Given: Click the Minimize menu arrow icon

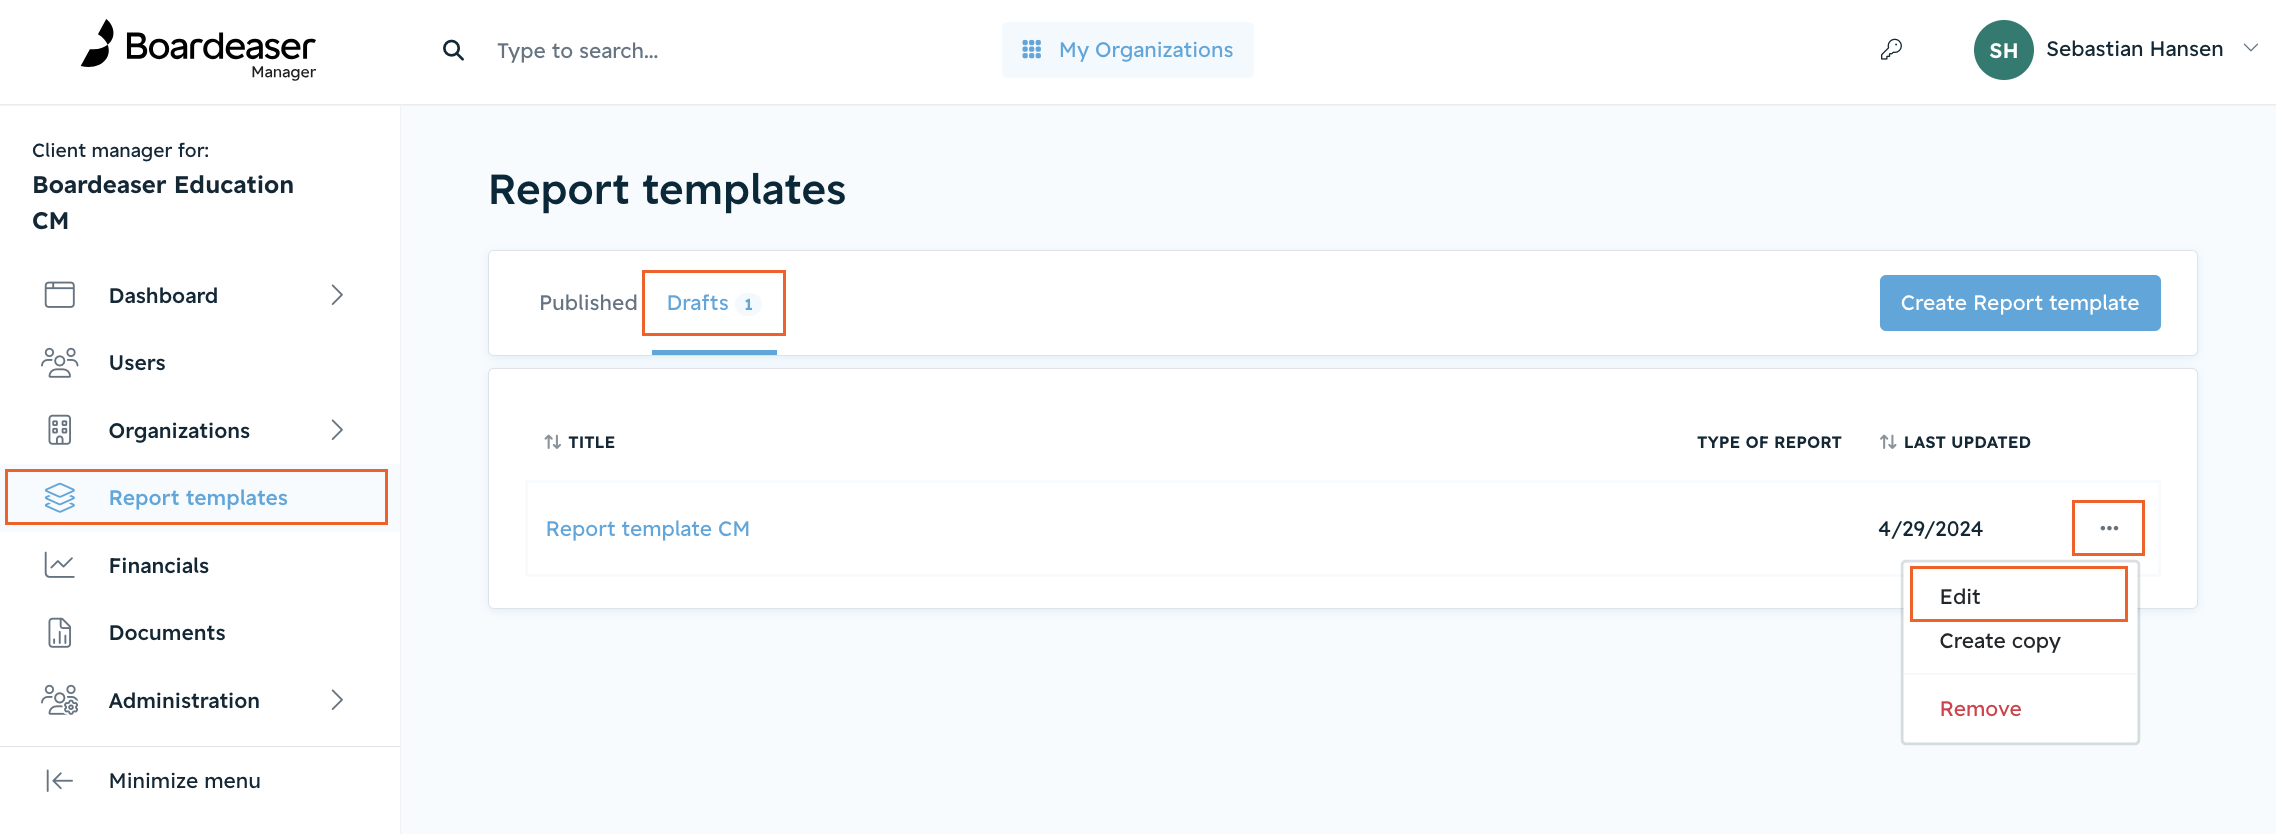Looking at the screenshot, I should coord(59,780).
